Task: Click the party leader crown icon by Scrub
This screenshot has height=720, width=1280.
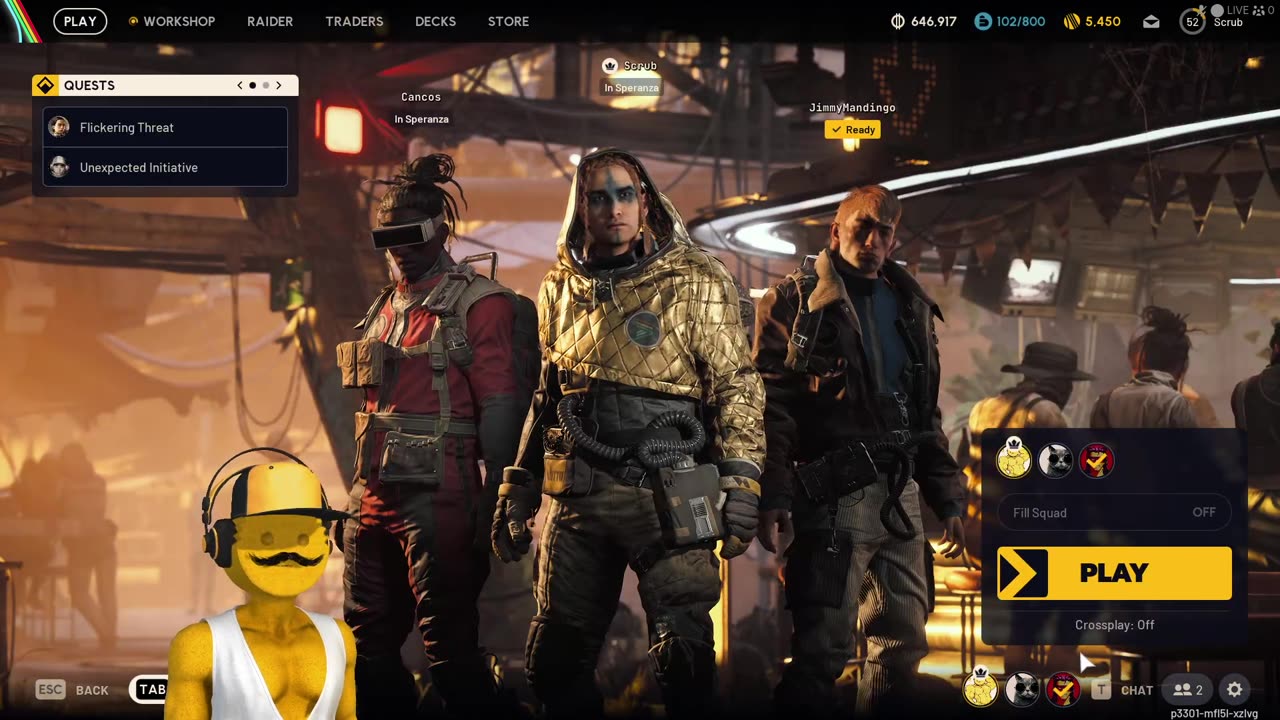Action: 610,66
